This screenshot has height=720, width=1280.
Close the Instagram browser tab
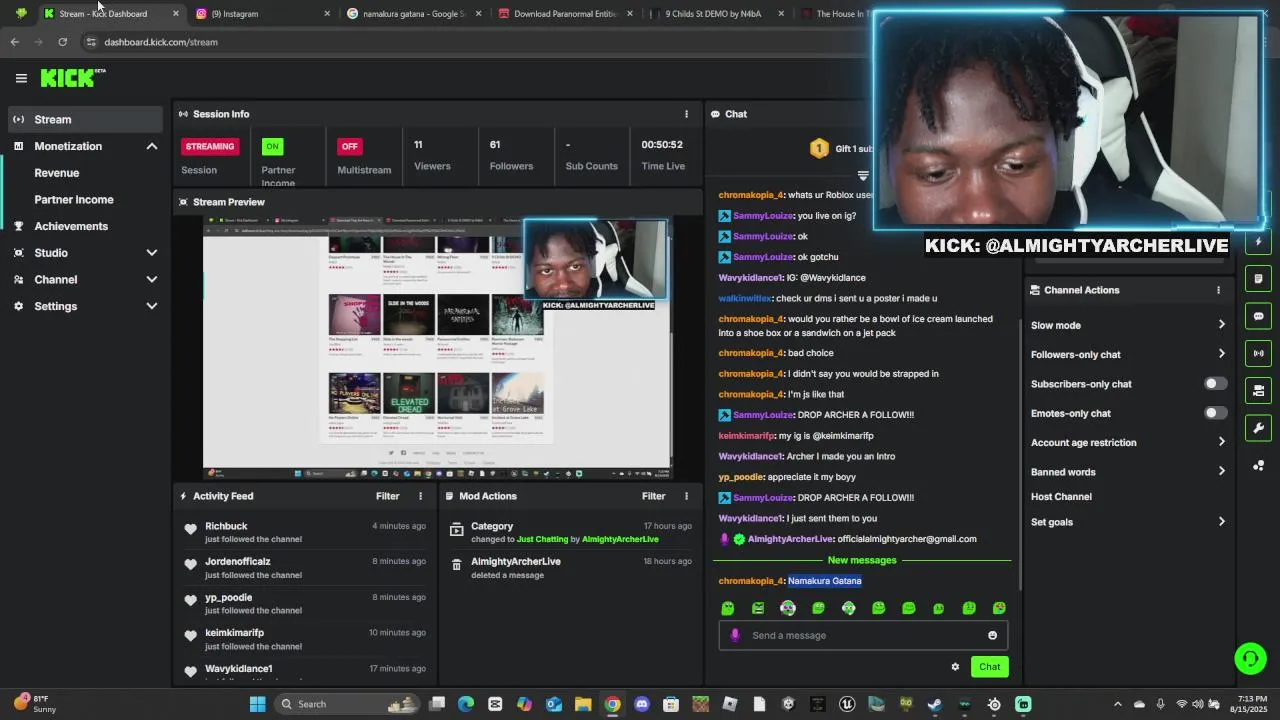(327, 14)
